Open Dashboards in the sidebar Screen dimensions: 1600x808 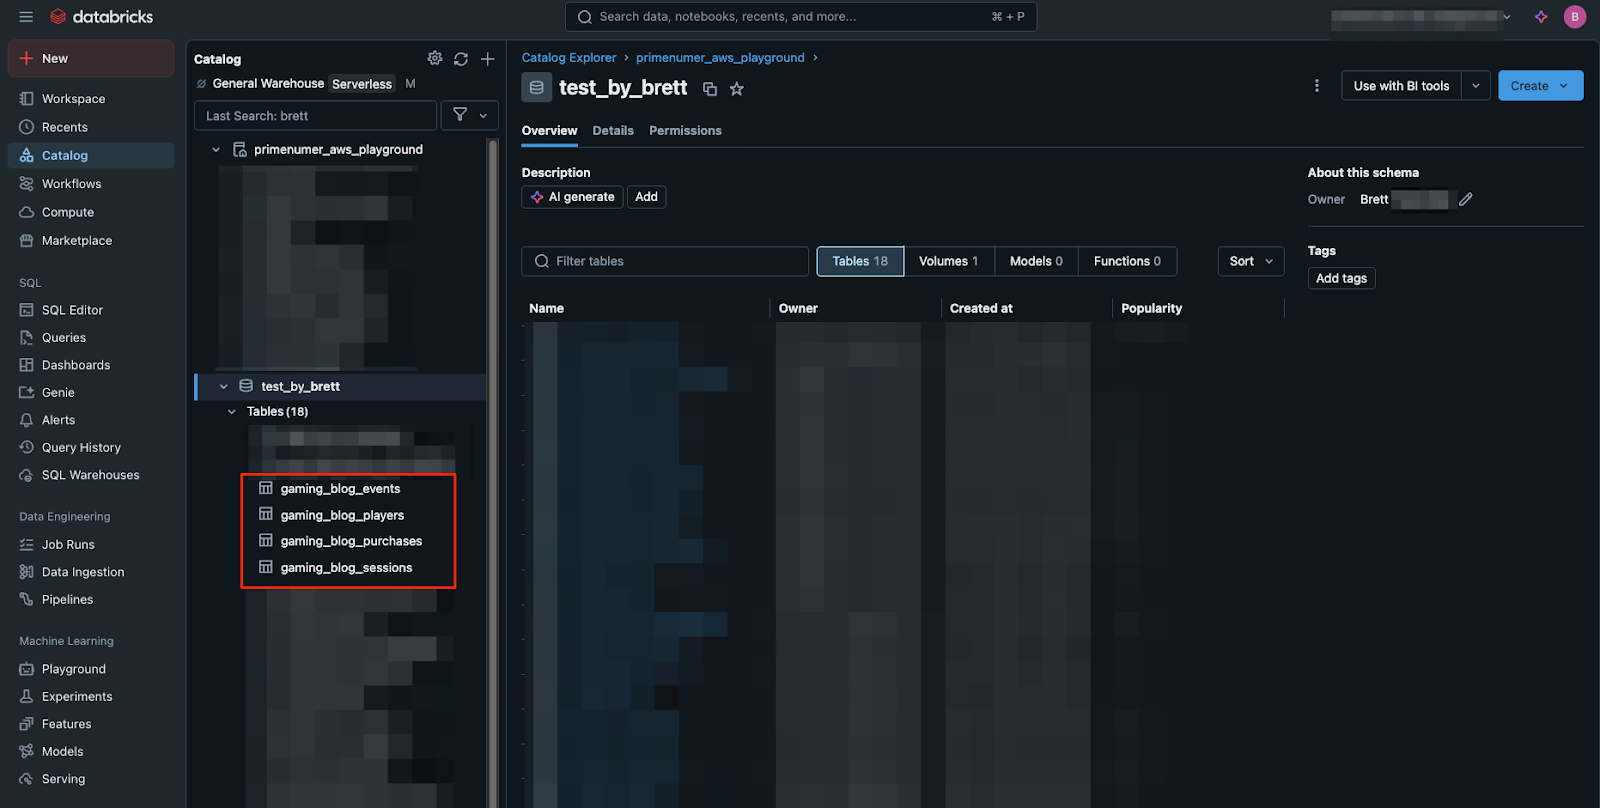click(x=91, y=365)
